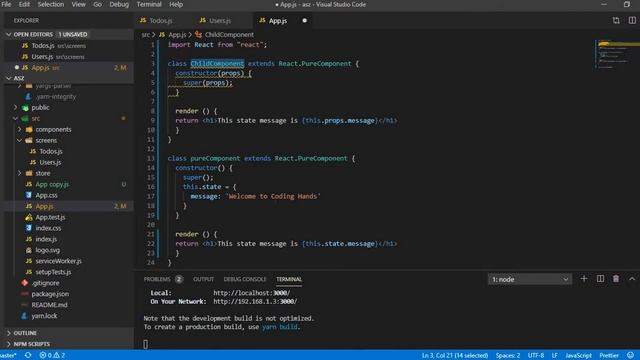Change language mode JavaScript
This screenshot has width=640, height=360.
[578, 356]
